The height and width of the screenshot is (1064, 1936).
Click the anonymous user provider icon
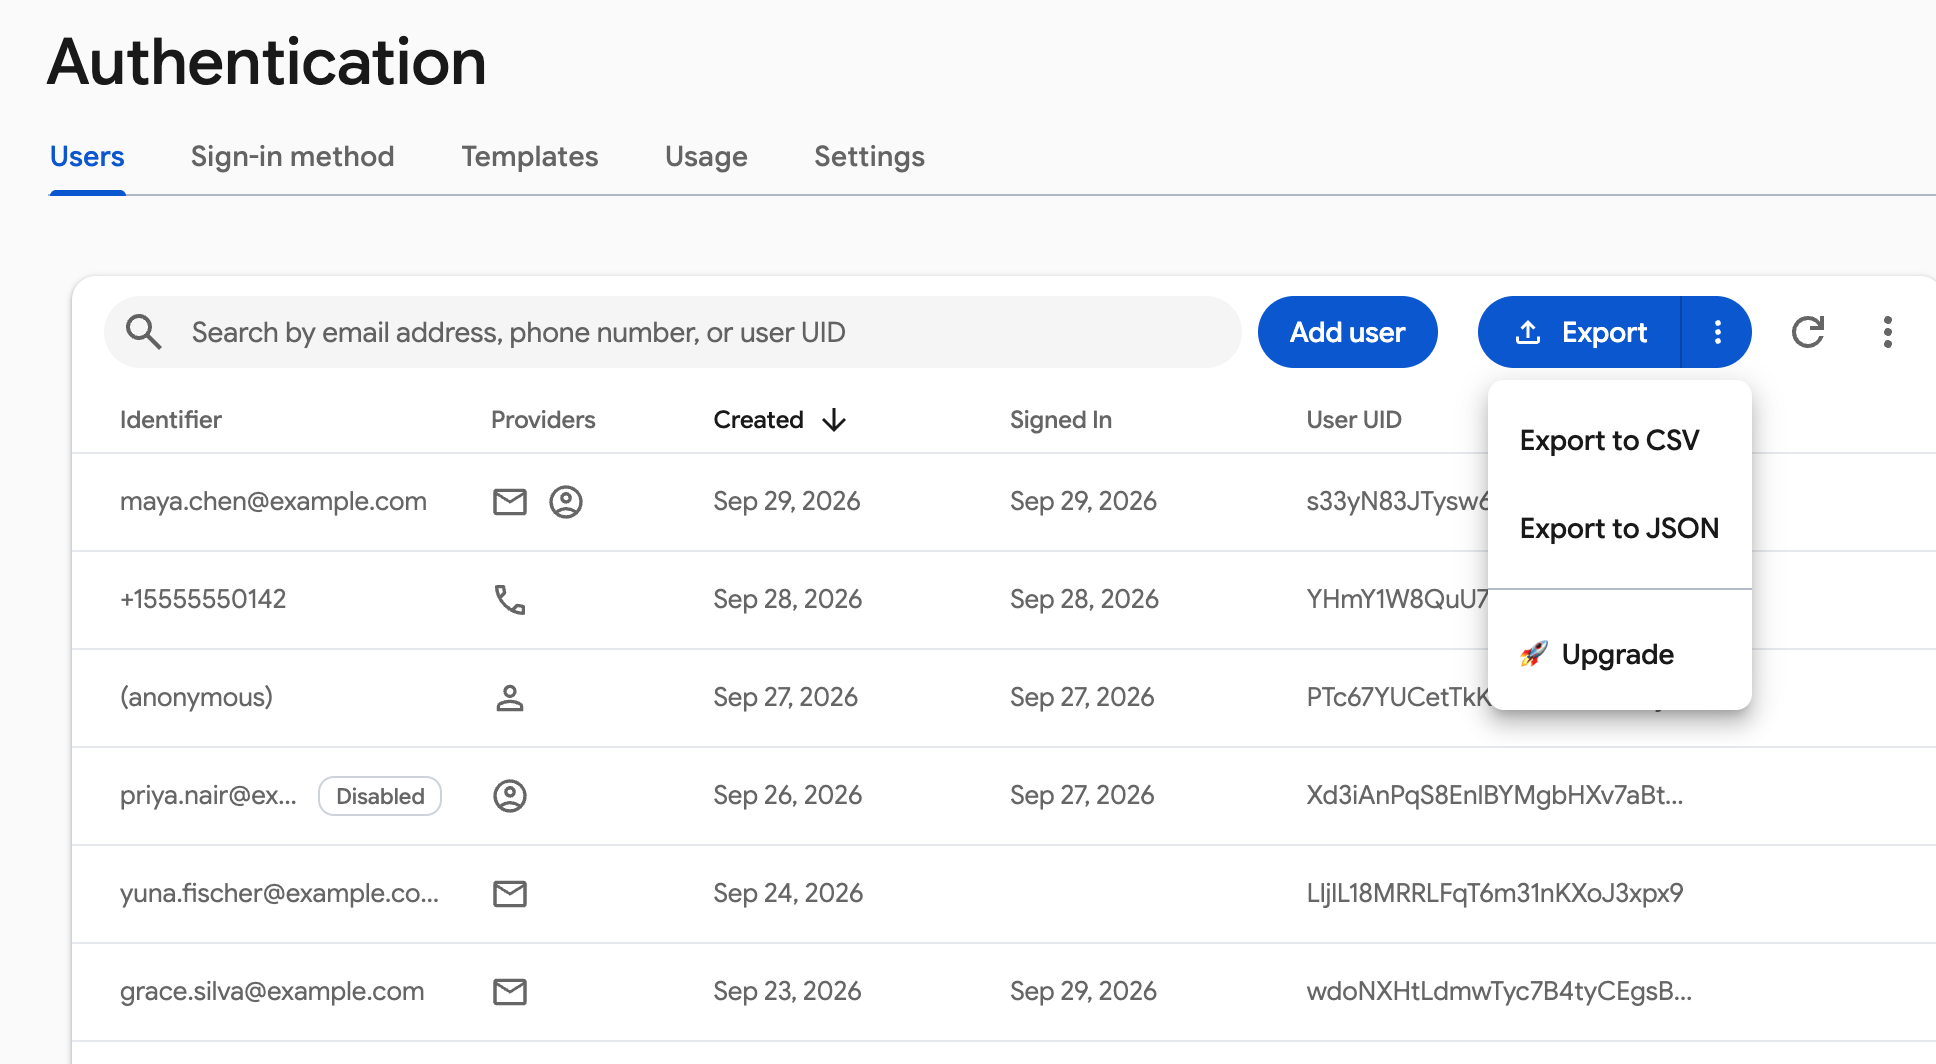coord(510,697)
